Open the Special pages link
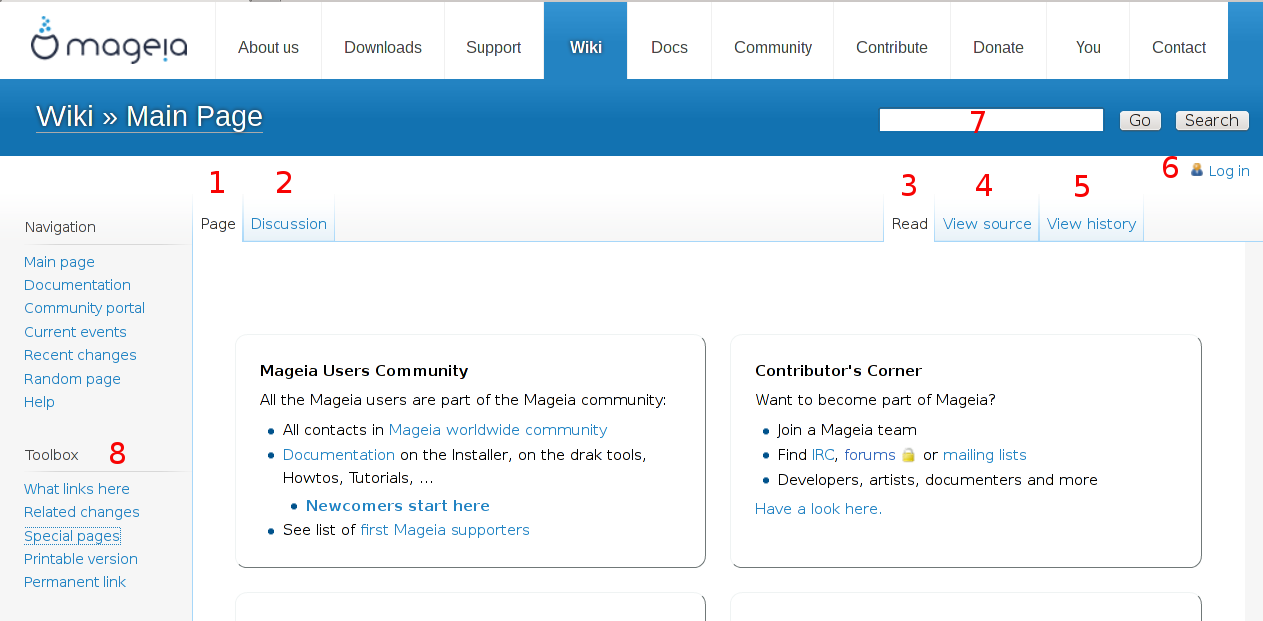This screenshot has height=621, width=1263. tap(72, 536)
